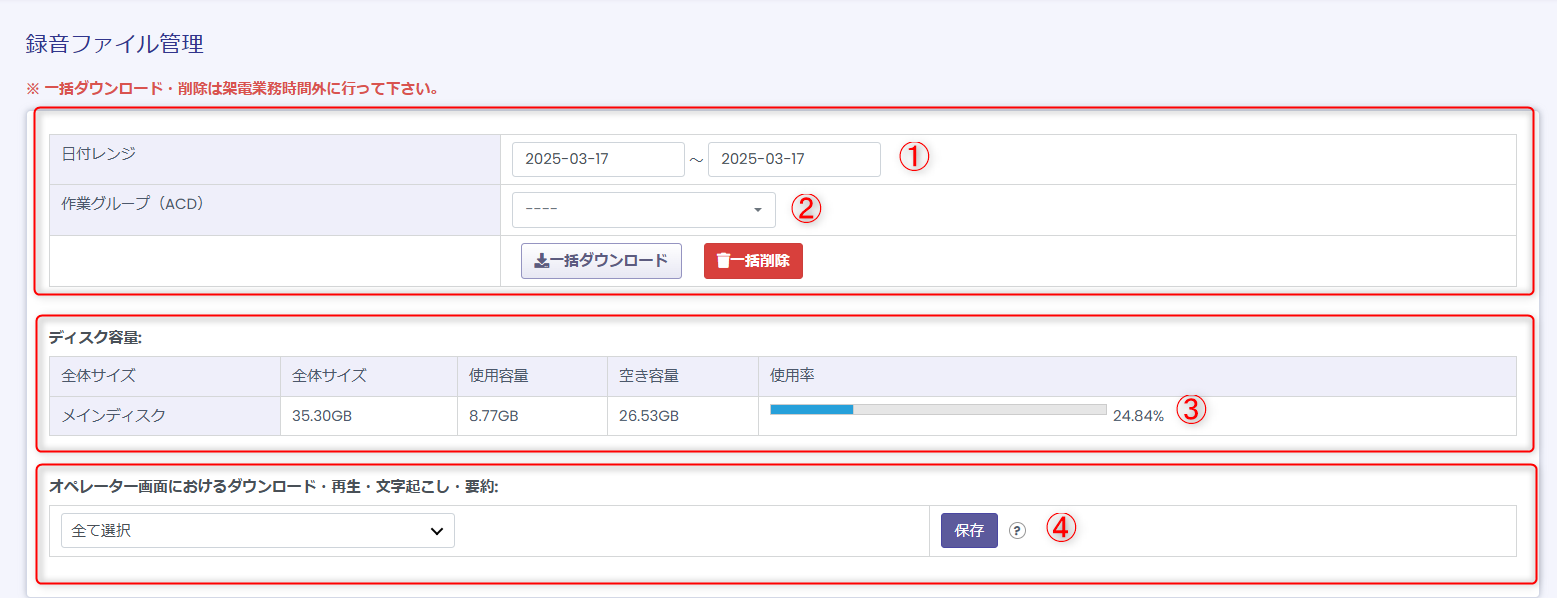Viewport: 1557px width, 598px height.
Task: Click the circled number ② marker
Action: (806, 208)
